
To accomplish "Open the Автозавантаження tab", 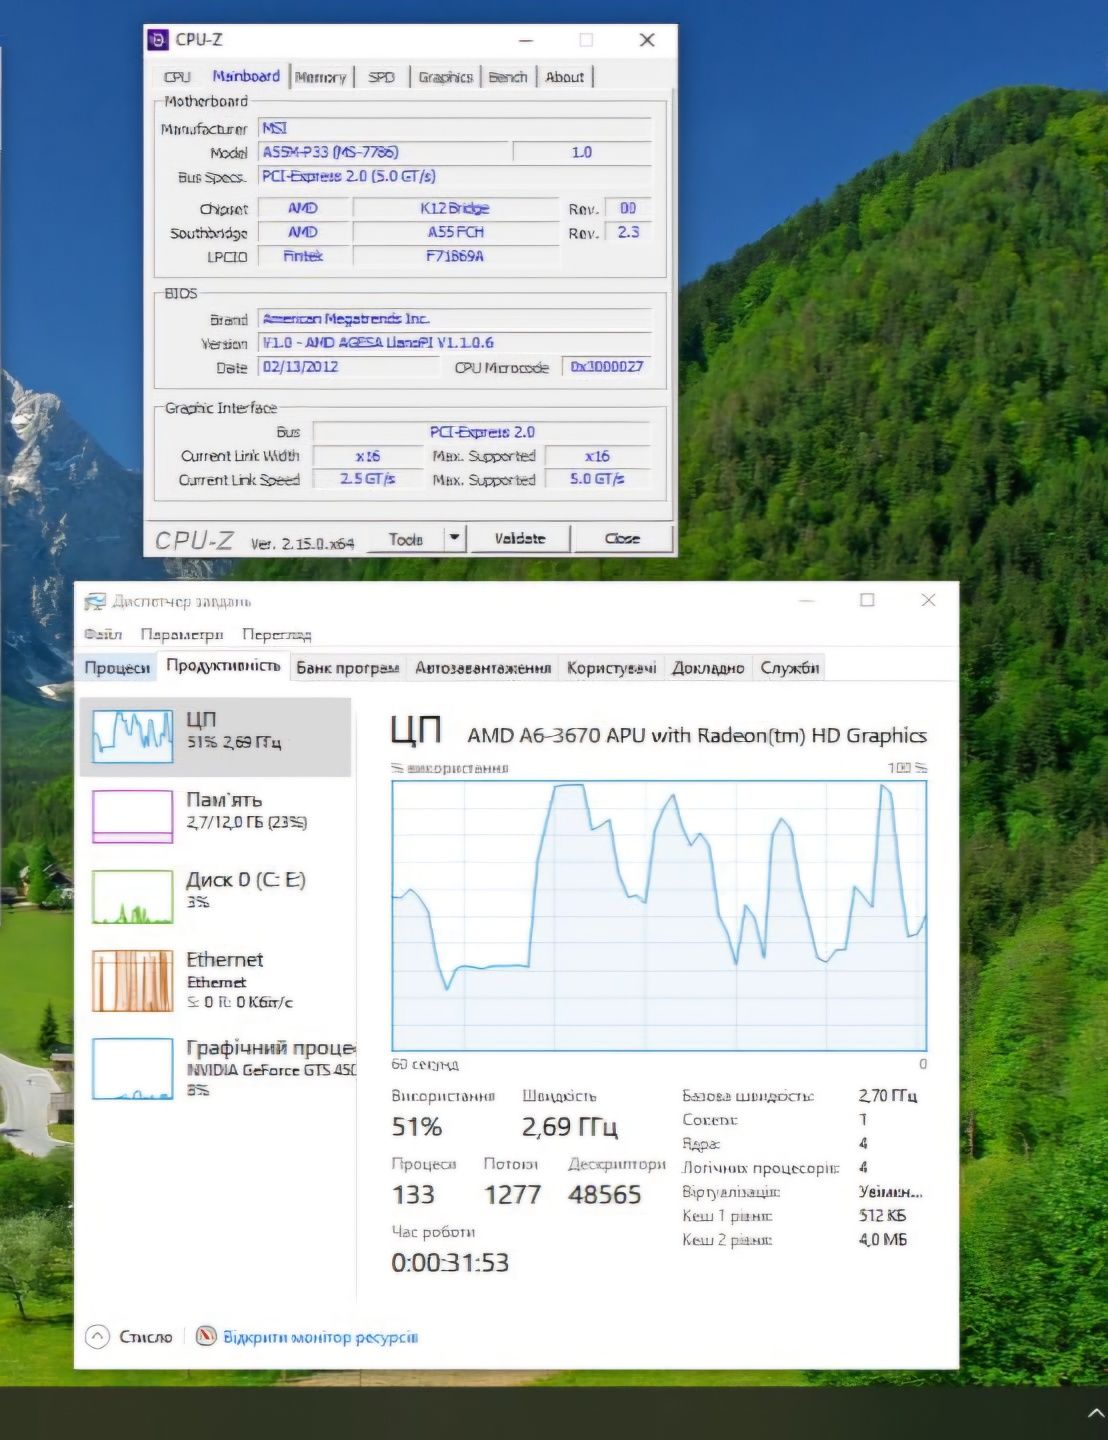I will [483, 668].
